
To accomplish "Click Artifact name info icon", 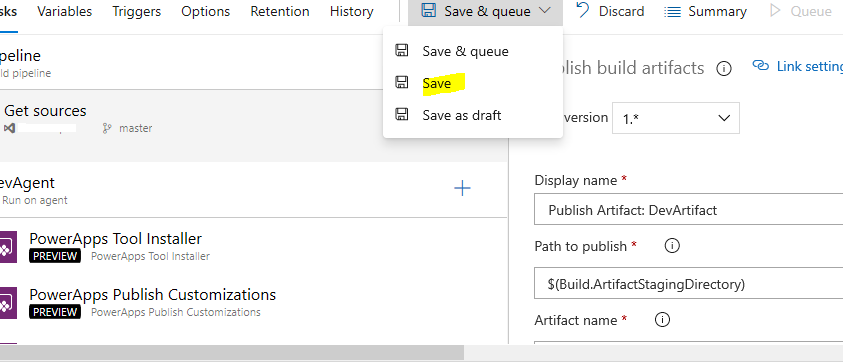I will click(662, 320).
